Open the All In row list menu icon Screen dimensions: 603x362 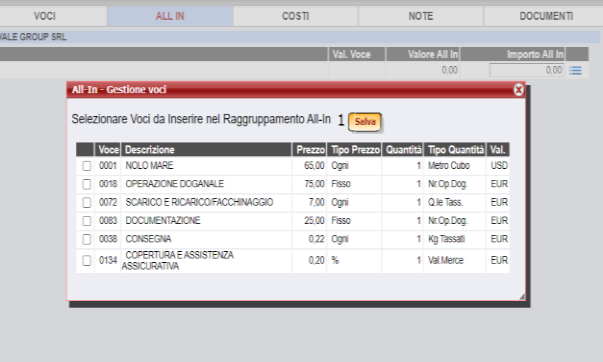coord(575,70)
